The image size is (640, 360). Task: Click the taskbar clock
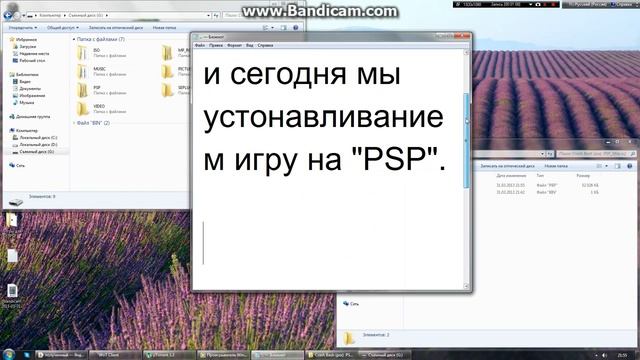tap(622, 355)
